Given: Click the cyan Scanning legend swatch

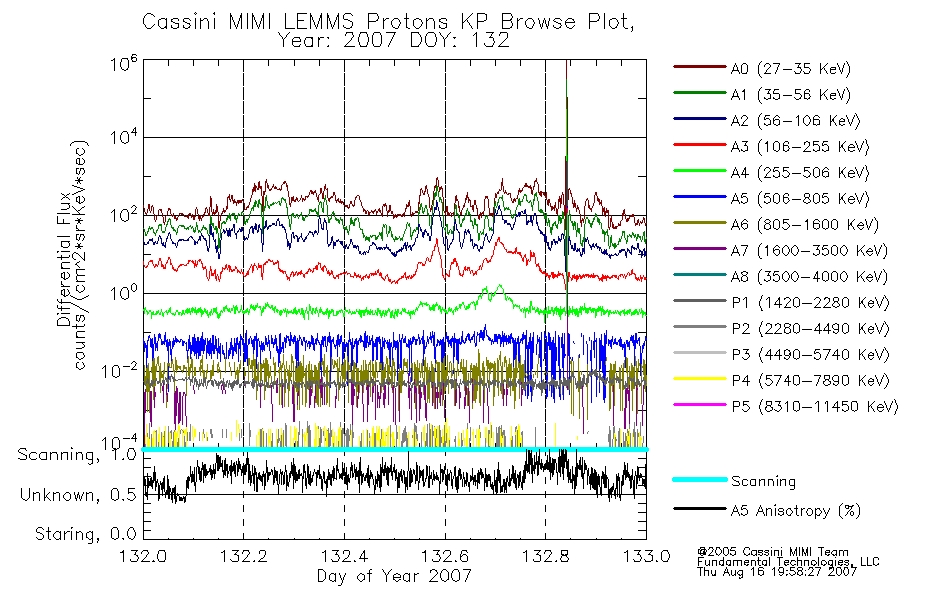Looking at the screenshot, I should click(x=700, y=479).
